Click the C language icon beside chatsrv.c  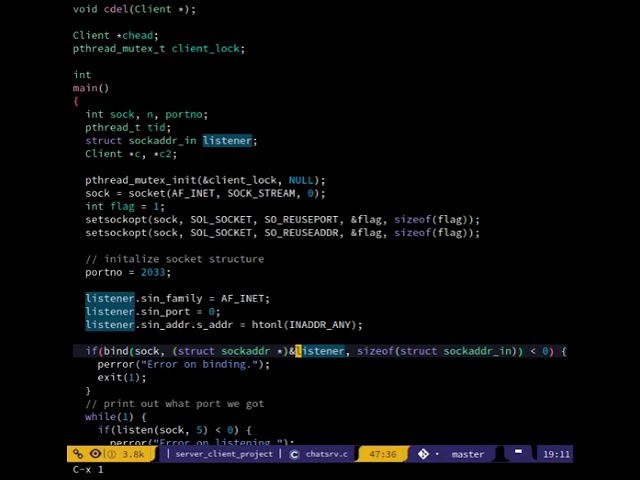pos(294,454)
